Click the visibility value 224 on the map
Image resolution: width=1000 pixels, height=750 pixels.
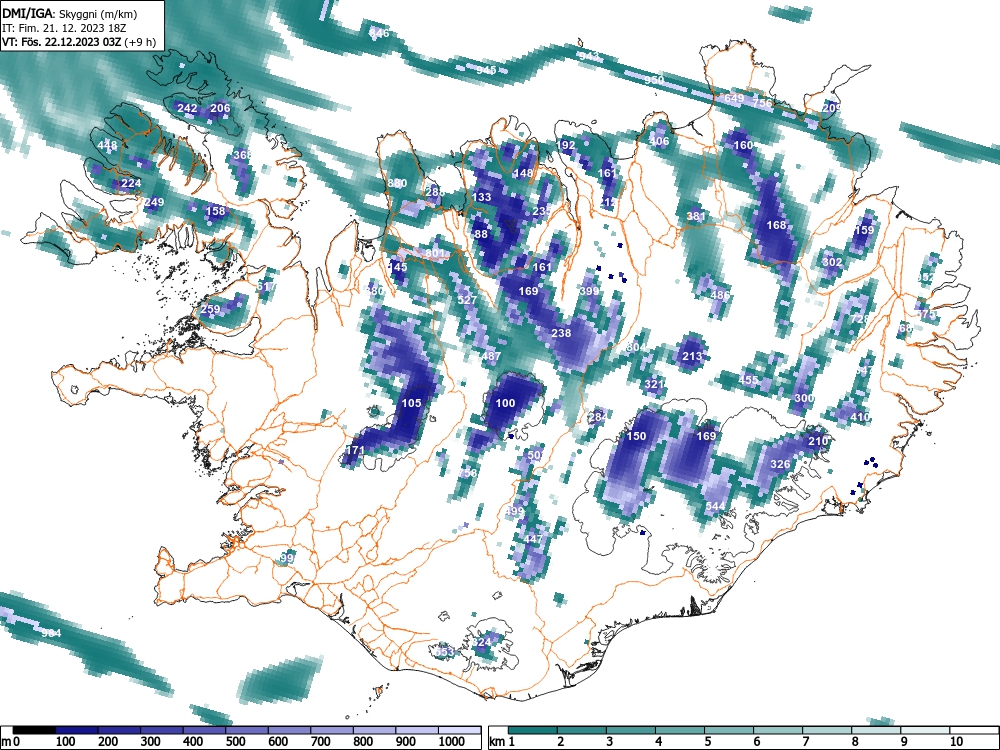[x=131, y=184]
